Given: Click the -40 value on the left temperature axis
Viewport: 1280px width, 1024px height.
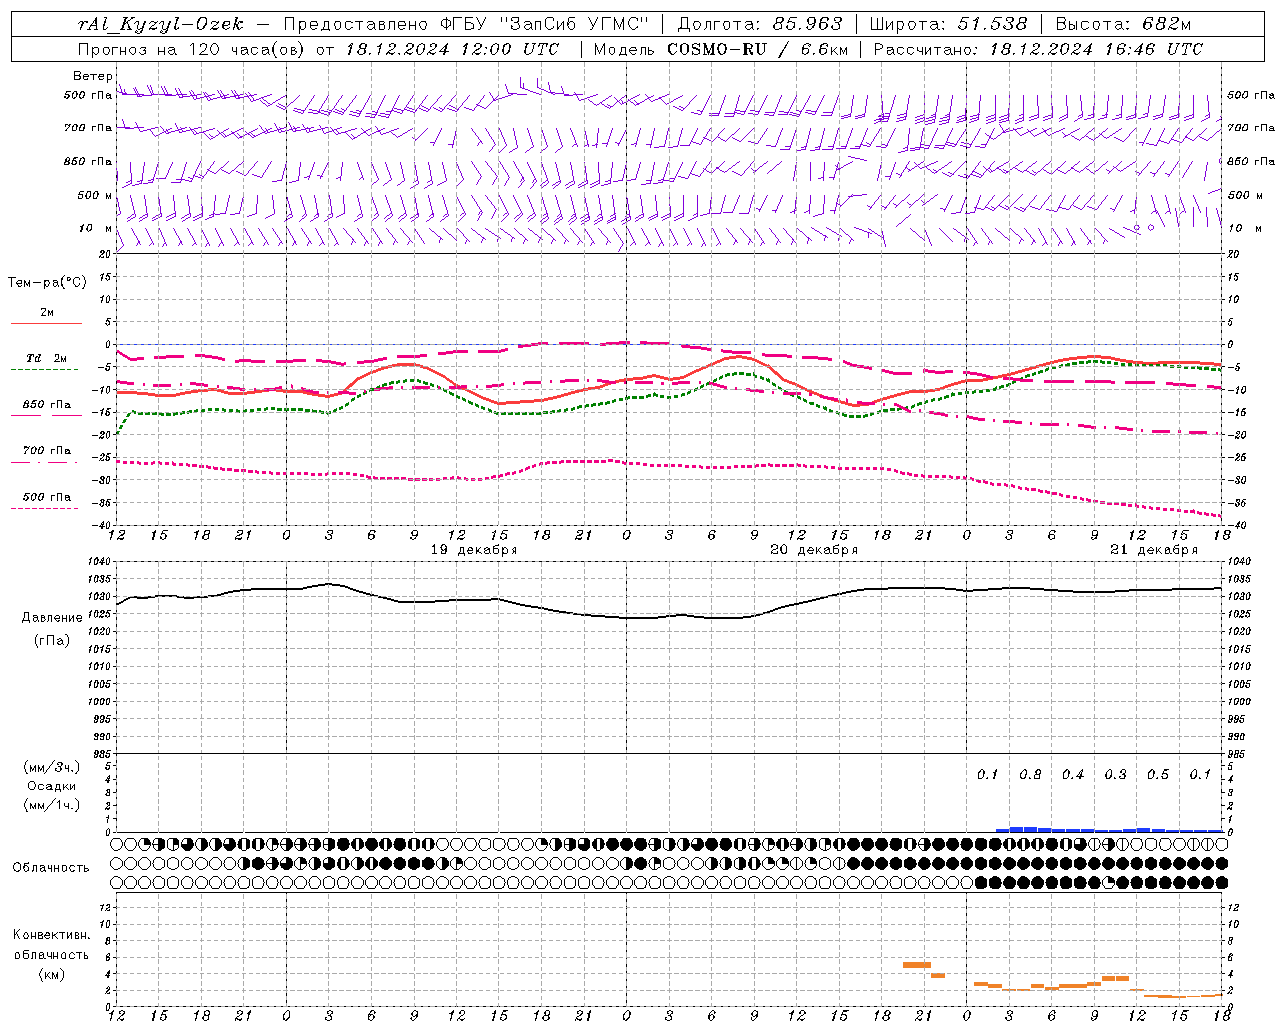Looking at the screenshot, I should (102, 526).
